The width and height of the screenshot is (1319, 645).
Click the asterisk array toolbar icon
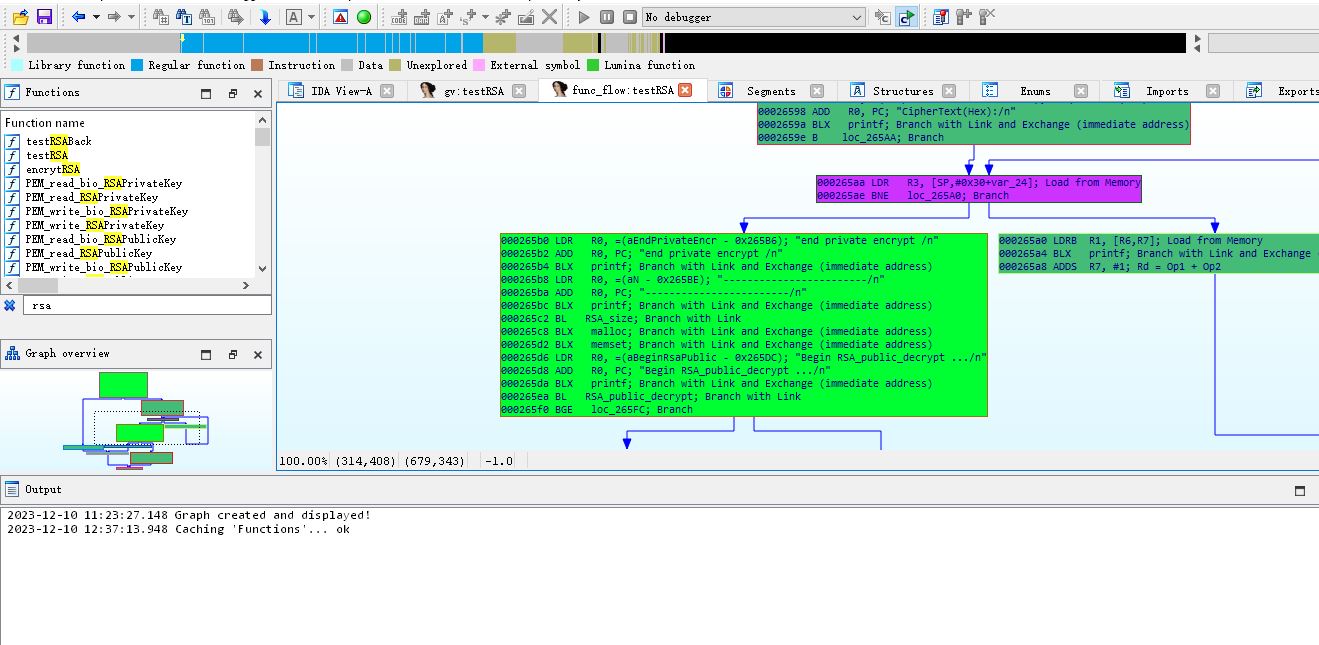[503, 17]
